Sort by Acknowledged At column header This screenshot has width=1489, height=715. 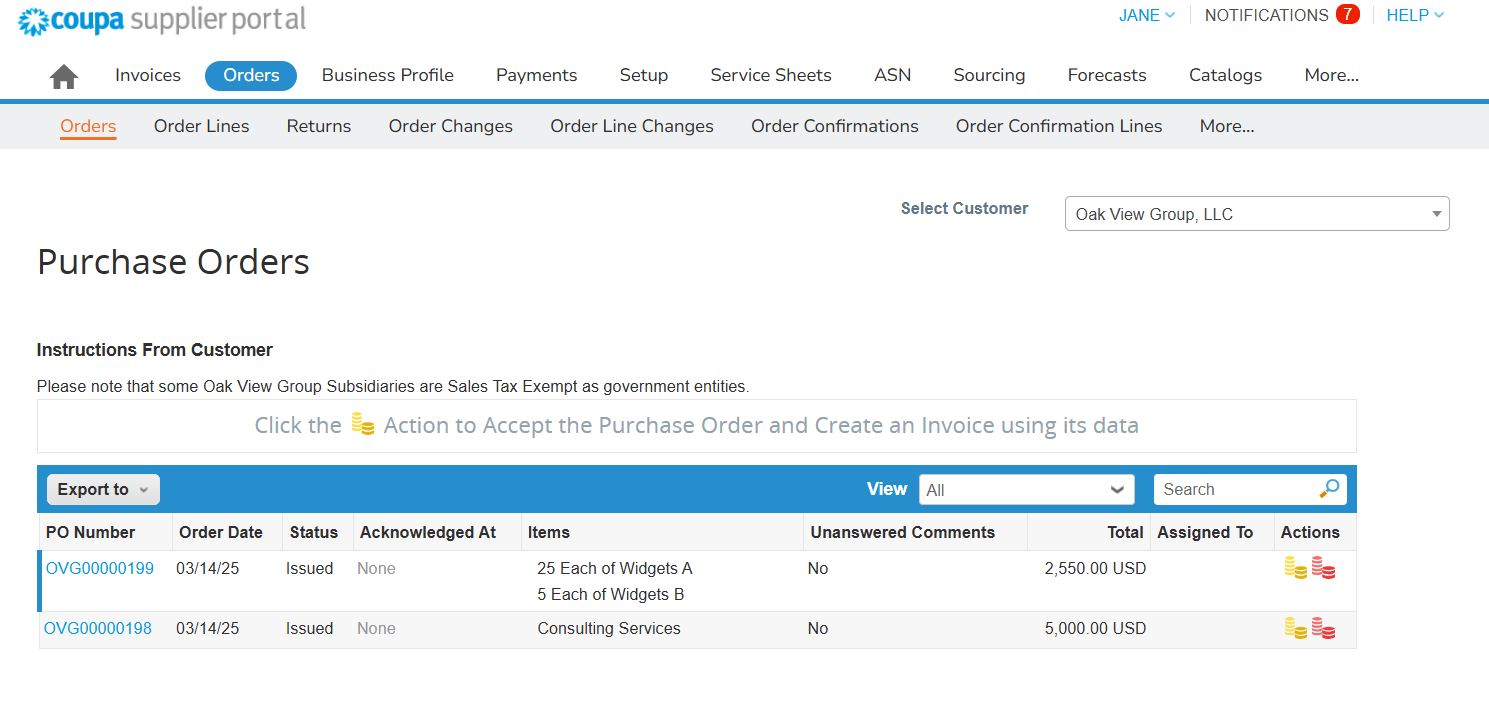pyautogui.click(x=428, y=532)
